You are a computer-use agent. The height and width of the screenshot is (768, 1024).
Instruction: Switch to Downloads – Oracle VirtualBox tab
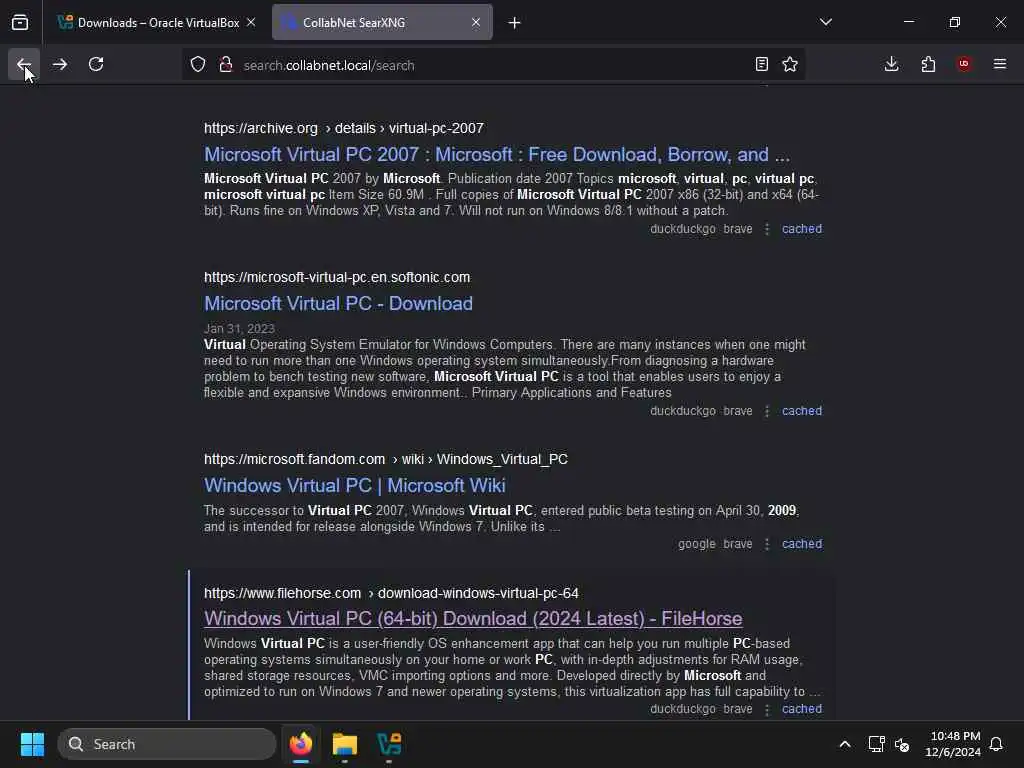pyautogui.click(x=157, y=23)
